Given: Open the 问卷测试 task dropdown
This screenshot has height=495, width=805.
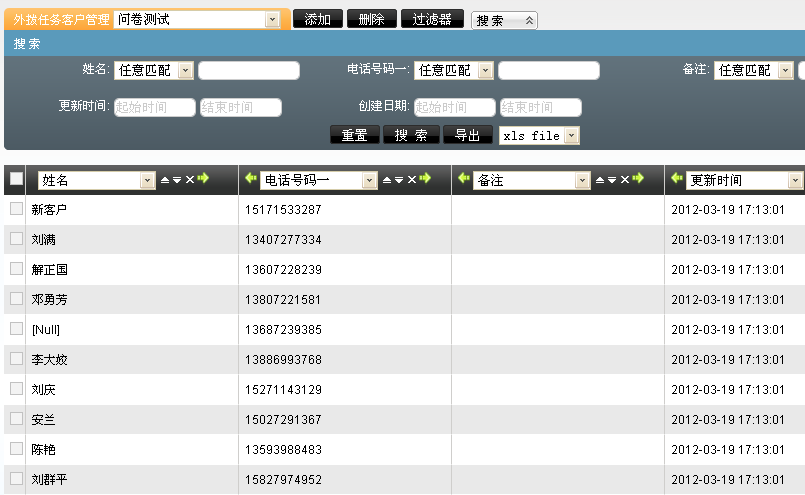Looking at the screenshot, I should 272,19.
